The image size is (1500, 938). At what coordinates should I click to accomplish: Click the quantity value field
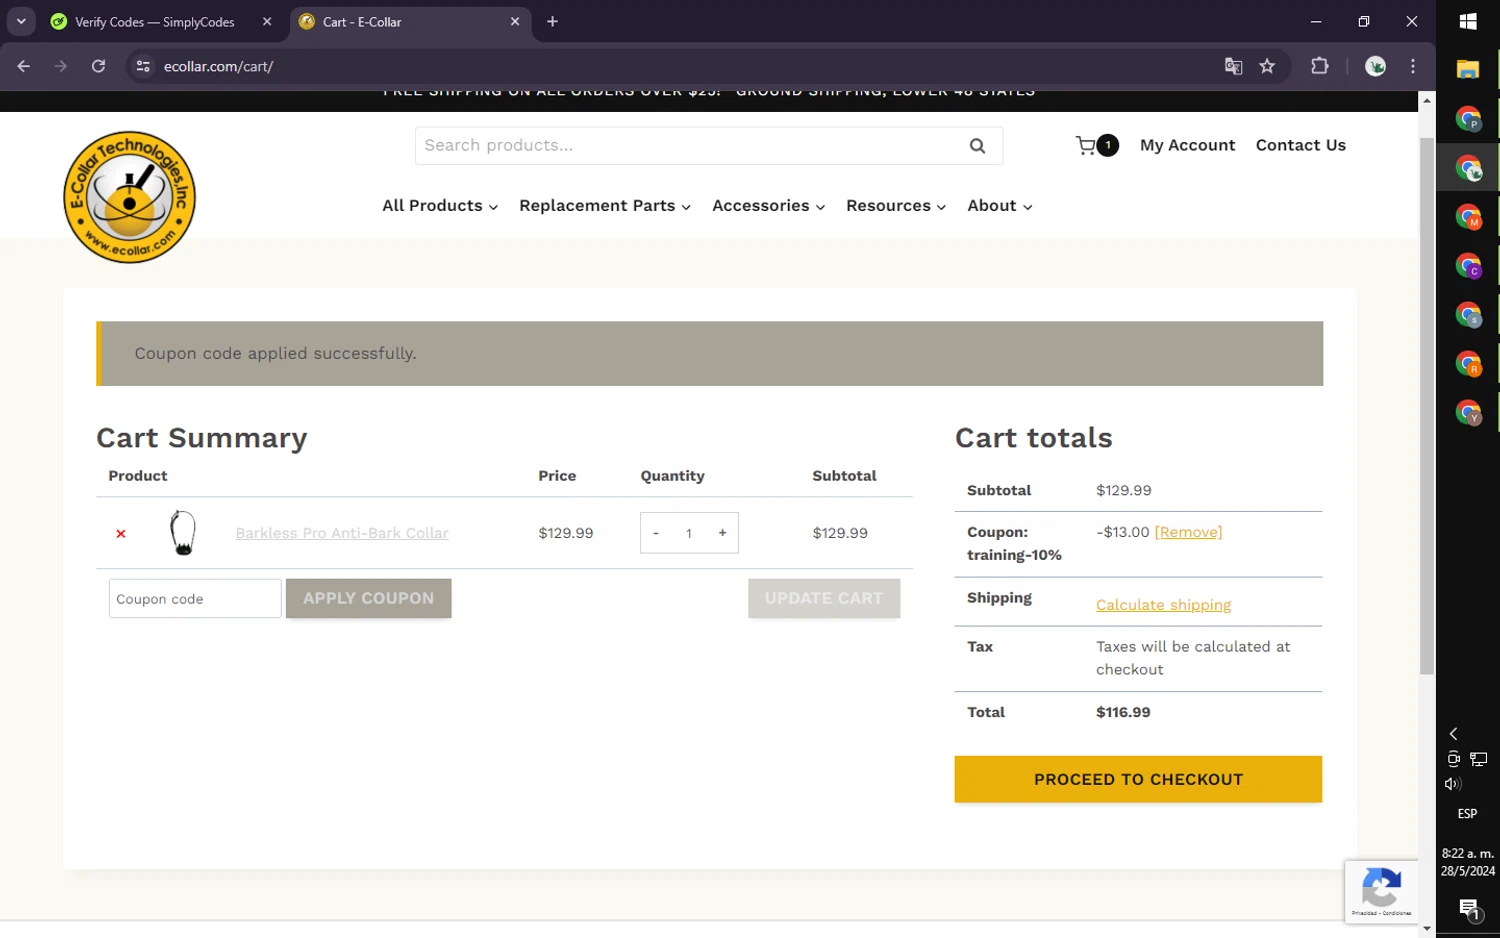(689, 533)
